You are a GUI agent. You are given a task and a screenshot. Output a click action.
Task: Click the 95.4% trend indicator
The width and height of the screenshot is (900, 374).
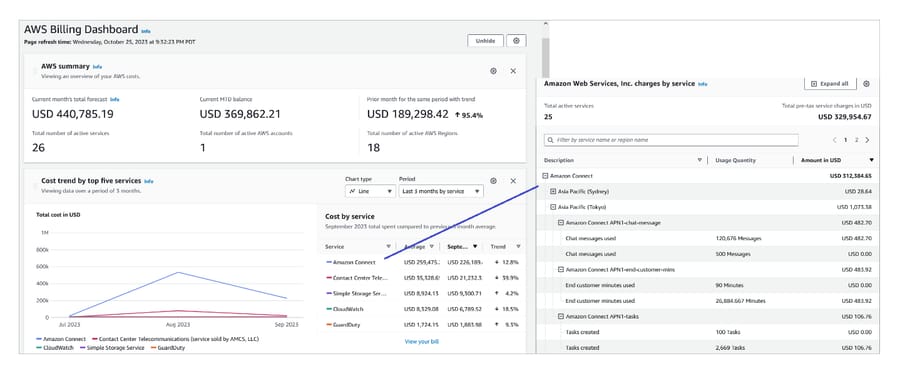(x=469, y=115)
